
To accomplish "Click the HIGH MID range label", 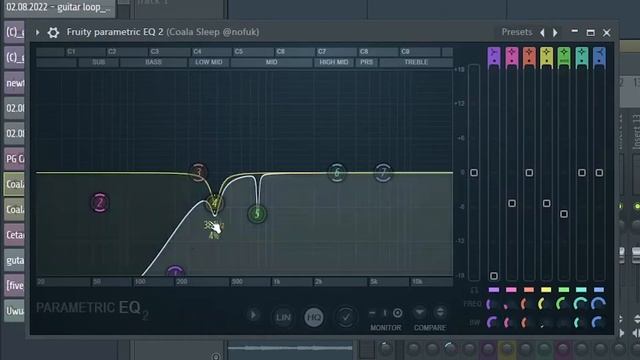I will coord(333,62).
